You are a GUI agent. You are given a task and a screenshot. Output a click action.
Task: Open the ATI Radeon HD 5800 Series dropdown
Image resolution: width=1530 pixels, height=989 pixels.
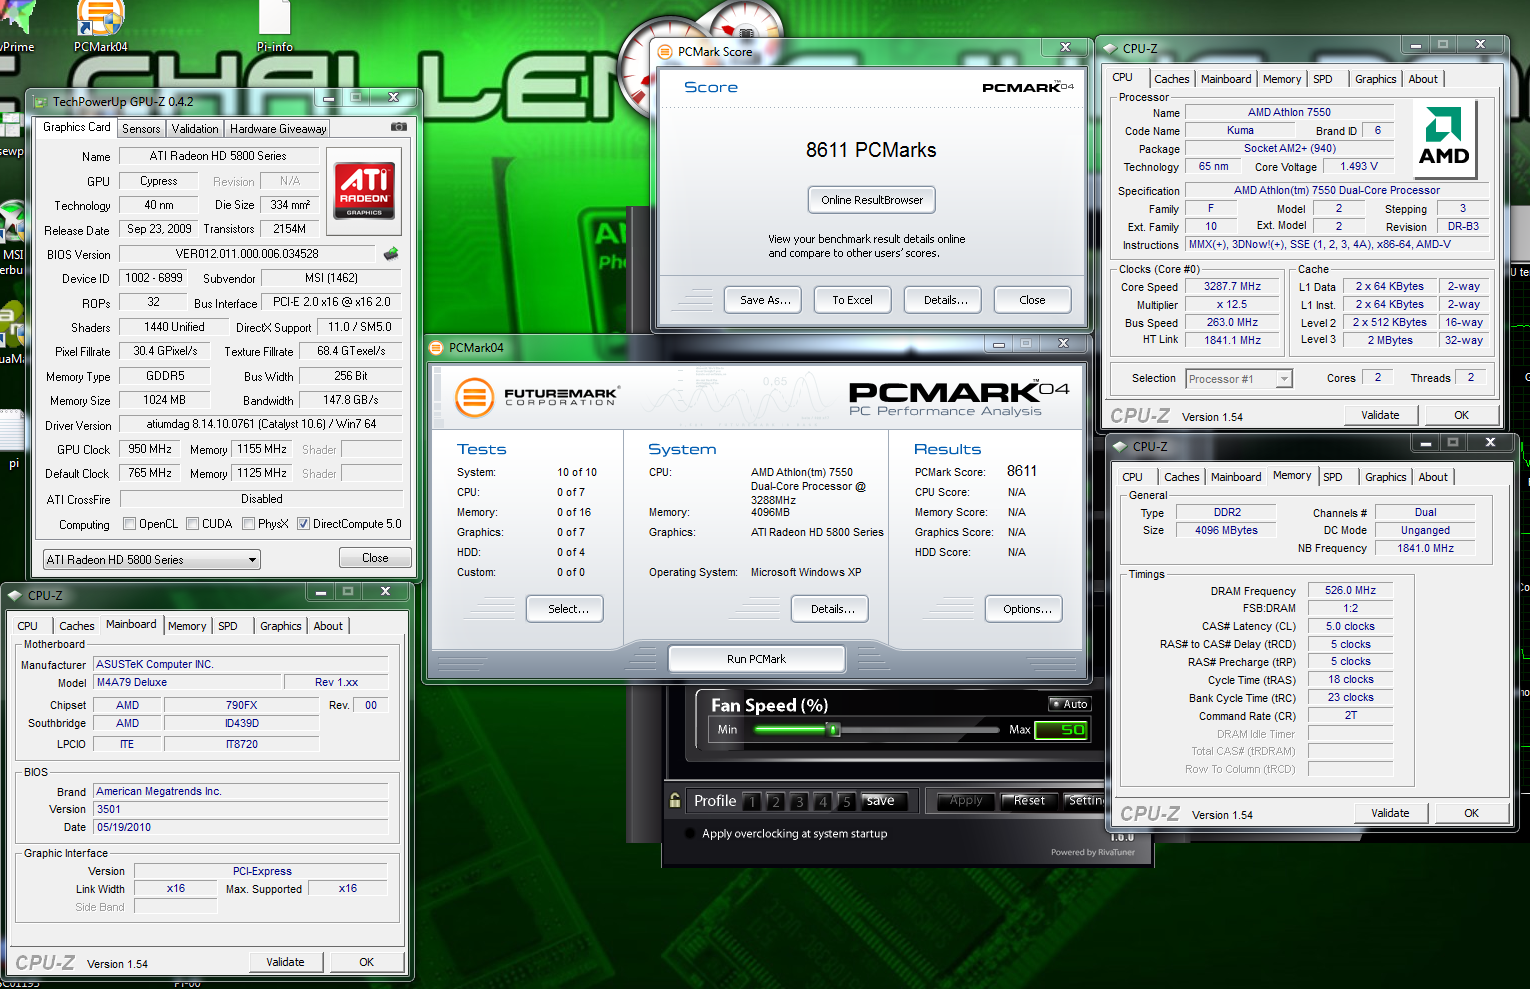(152, 559)
